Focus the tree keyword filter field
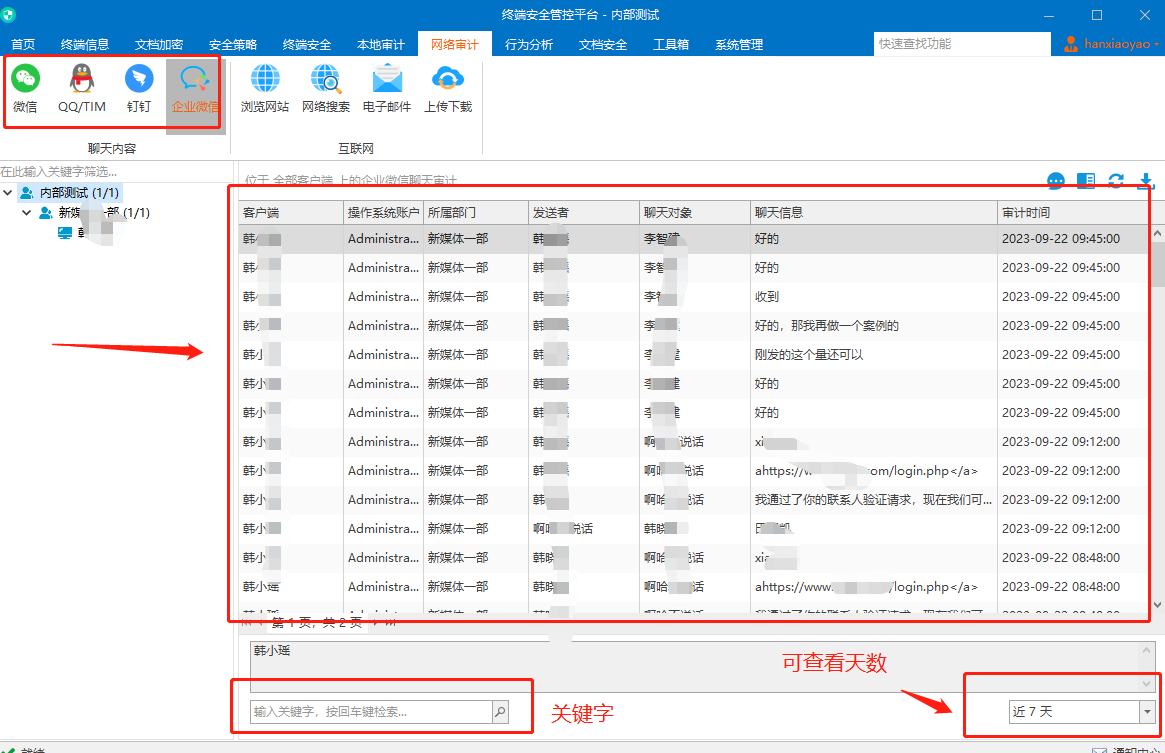 tap(116, 172)
